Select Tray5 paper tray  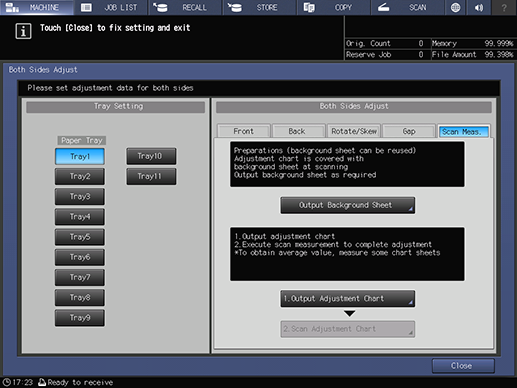coord(80,237)
